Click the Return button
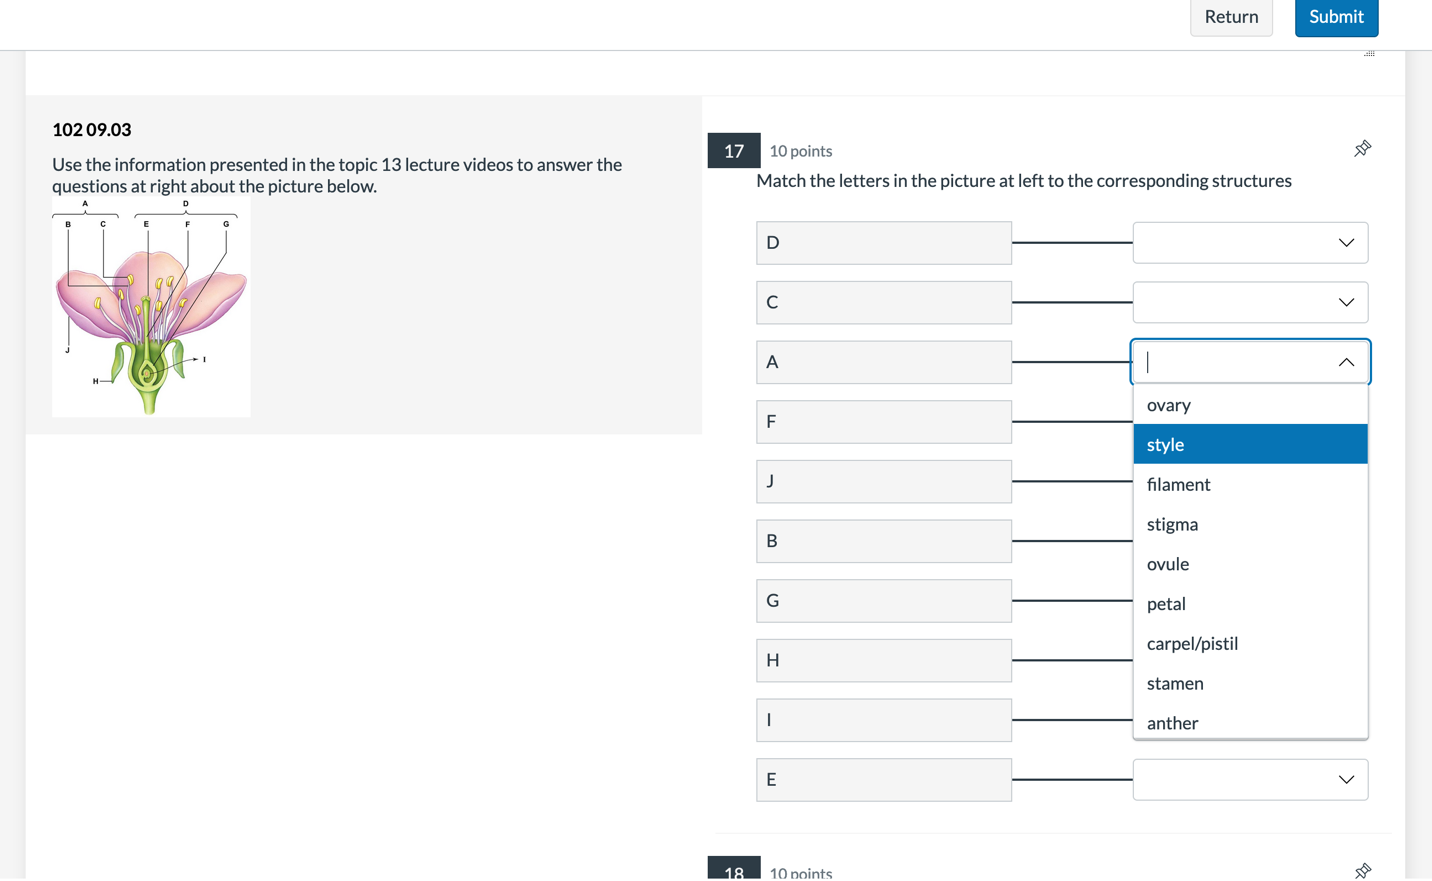 tap(1231, 17)
